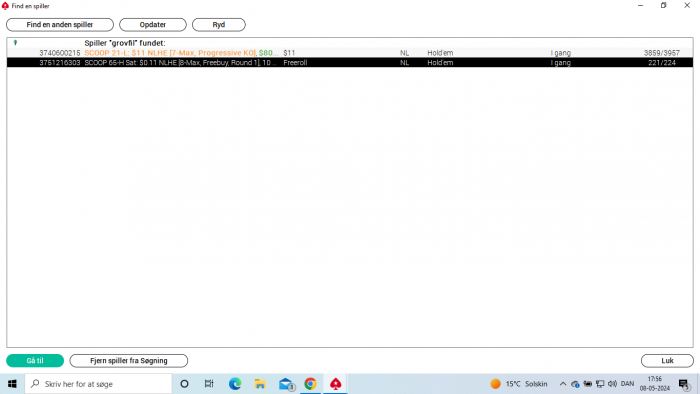
Task: Open the Mail app icon
Action: (x=286, y=384)
